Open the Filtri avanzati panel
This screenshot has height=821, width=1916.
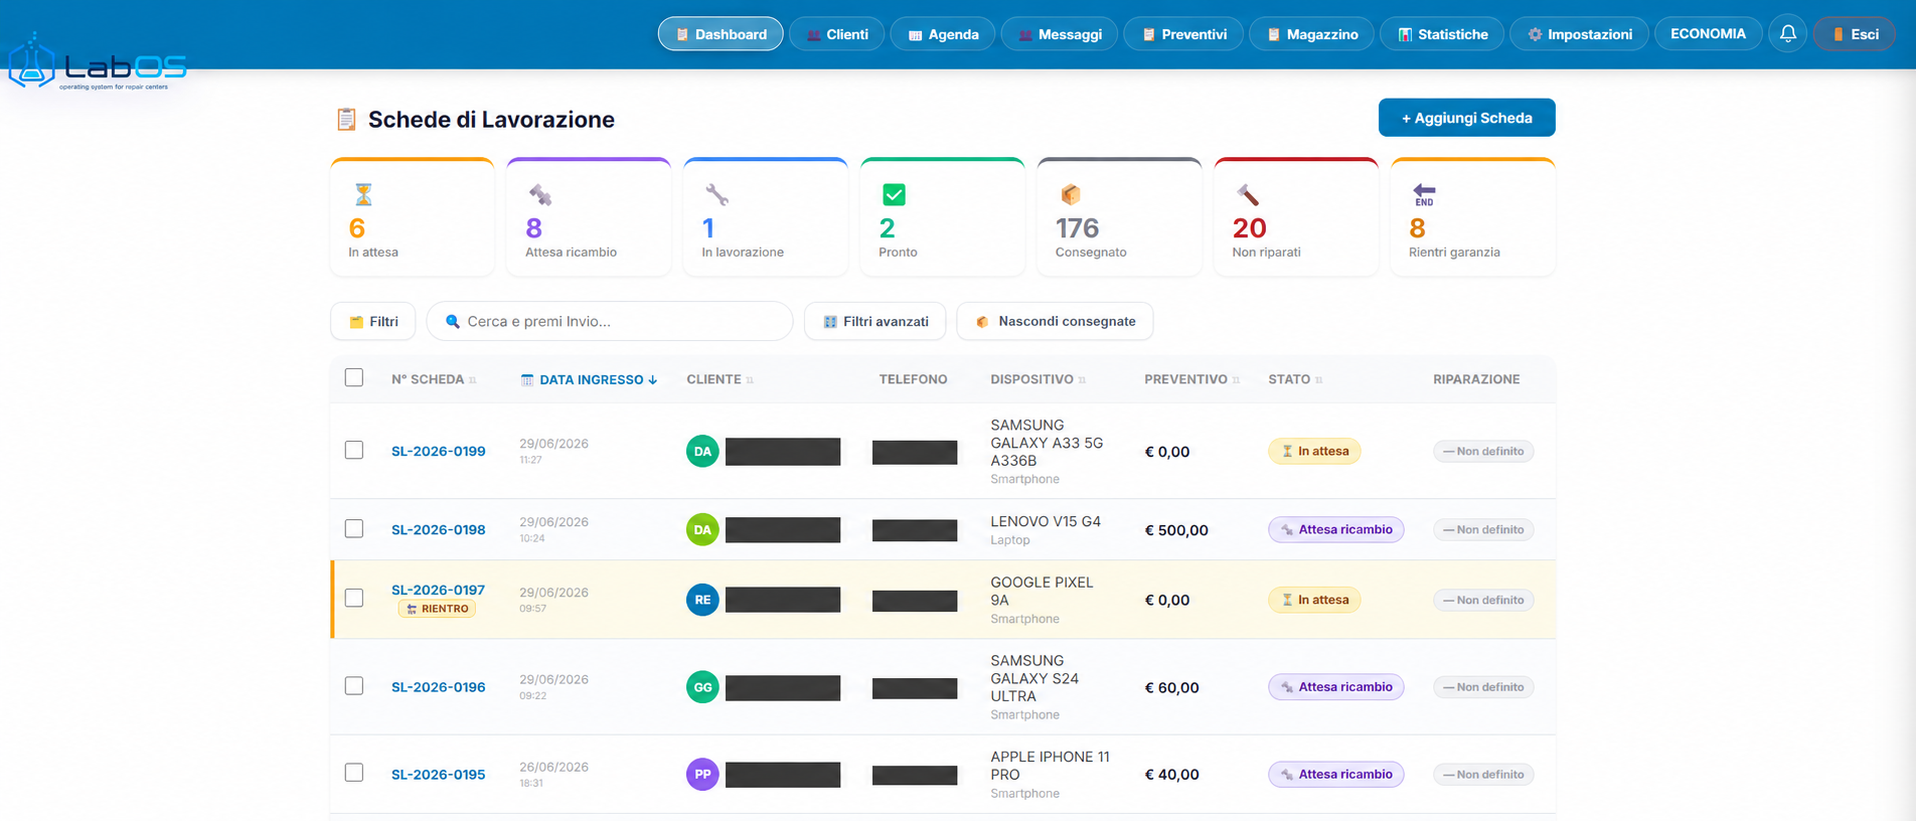875,321
